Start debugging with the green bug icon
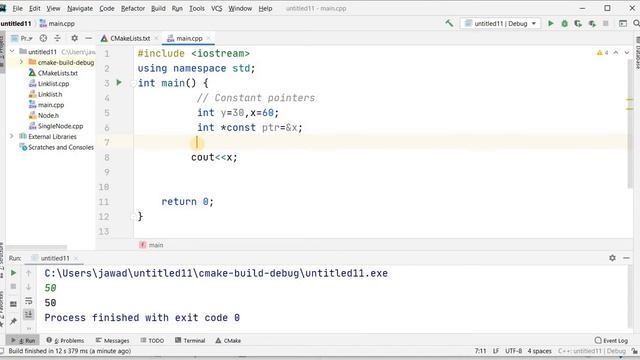This screenshot has height=360, width=640. [564, 24]
